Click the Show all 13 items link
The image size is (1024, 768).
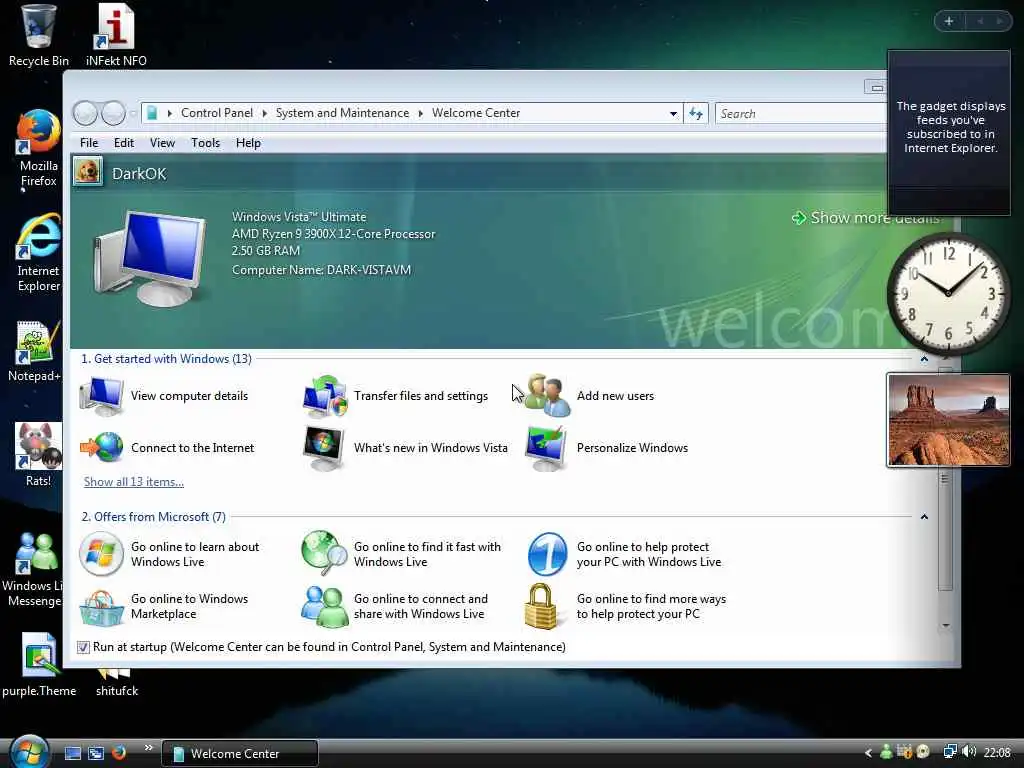point(134,482)
